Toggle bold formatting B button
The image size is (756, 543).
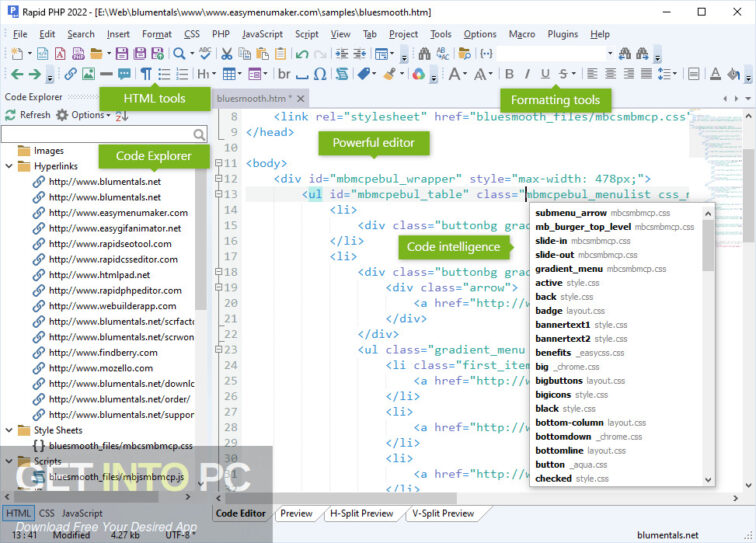(509, 74)
